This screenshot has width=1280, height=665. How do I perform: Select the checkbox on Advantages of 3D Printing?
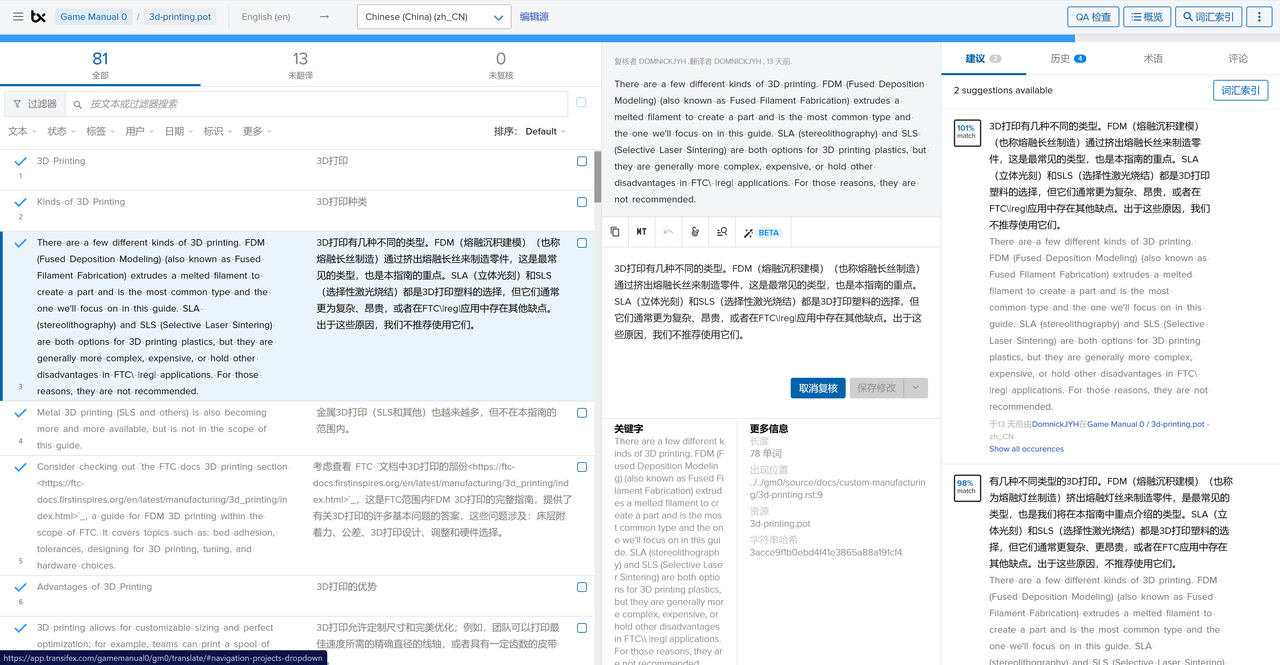click(581, 587)
